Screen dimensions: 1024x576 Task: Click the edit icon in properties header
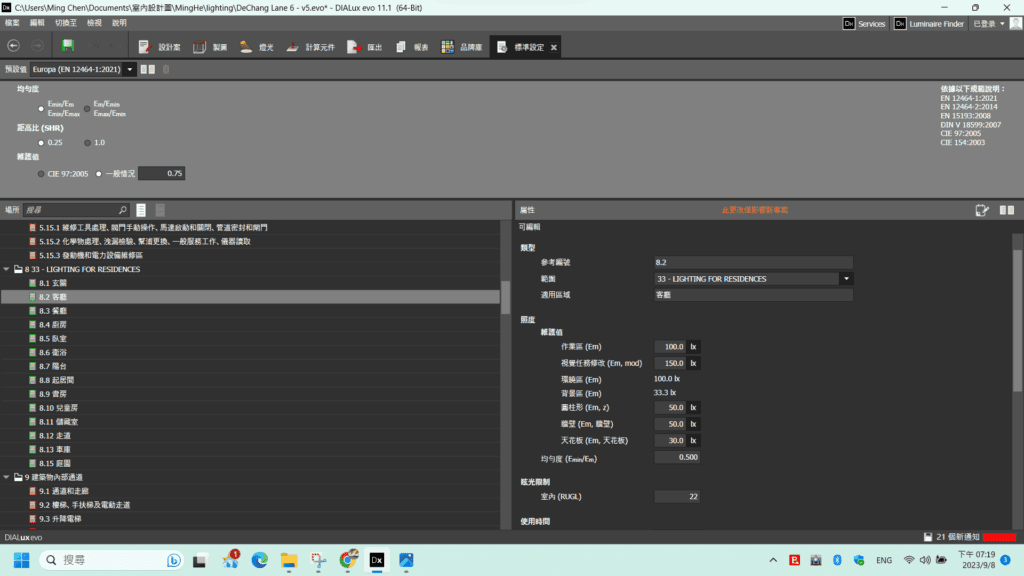[982, 210]
